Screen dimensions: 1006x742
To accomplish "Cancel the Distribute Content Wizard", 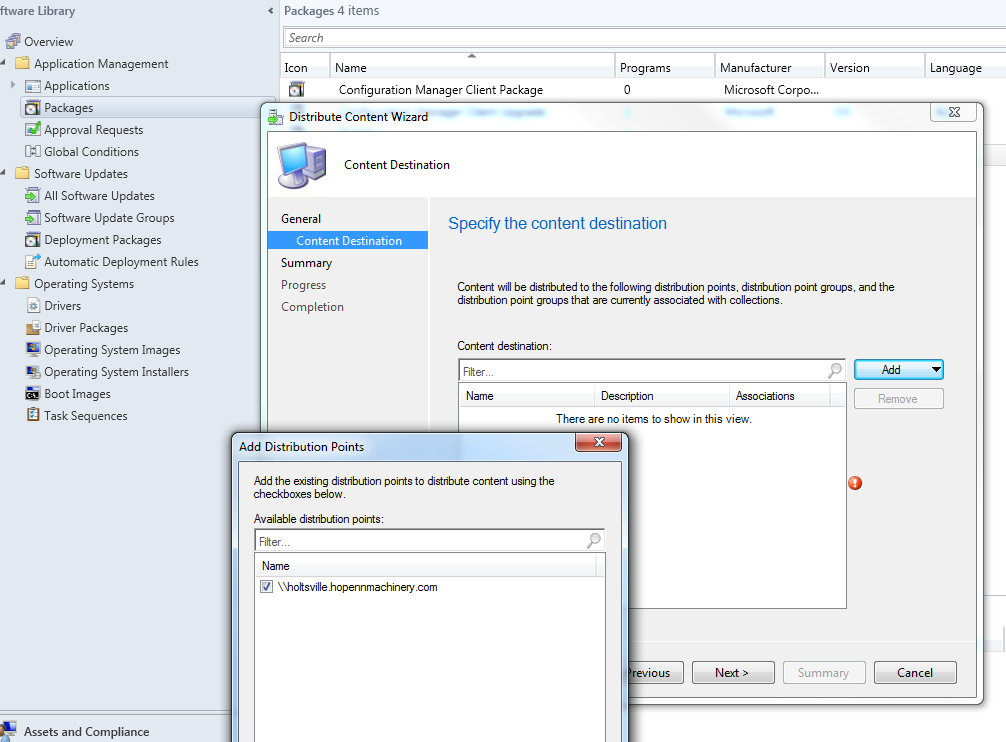I will (915, 672).
